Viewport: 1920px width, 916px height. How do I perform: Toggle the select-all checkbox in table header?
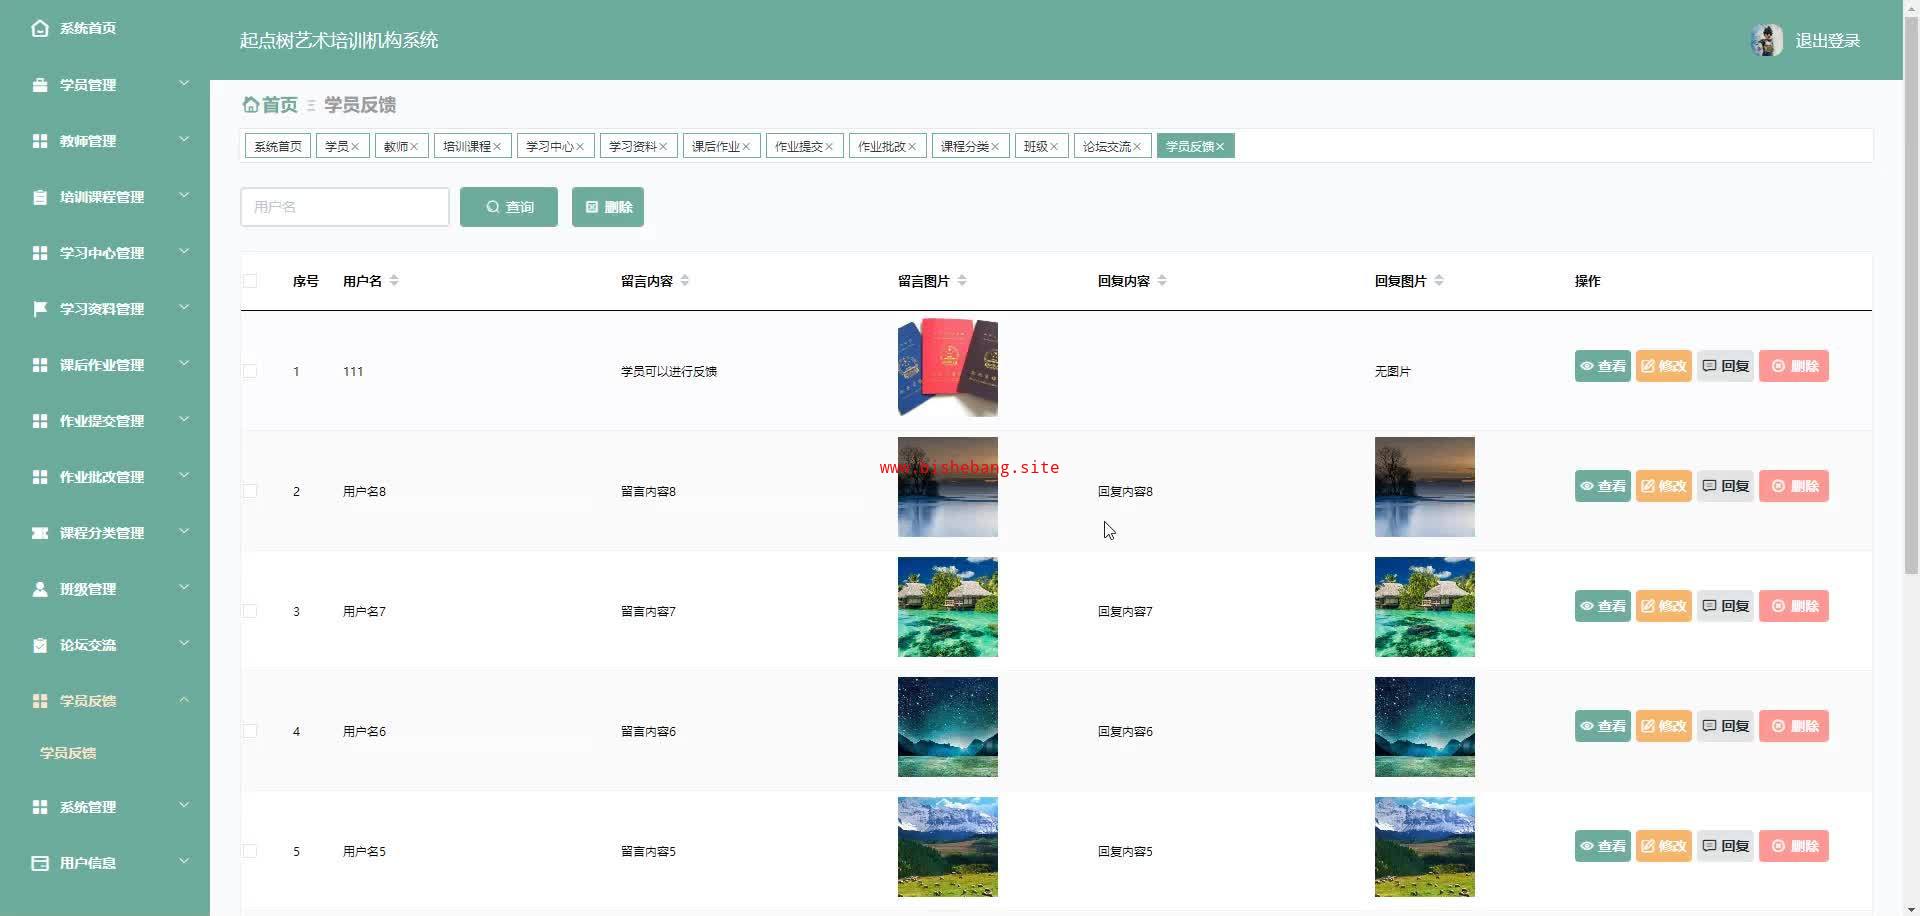tap(250, 281)
